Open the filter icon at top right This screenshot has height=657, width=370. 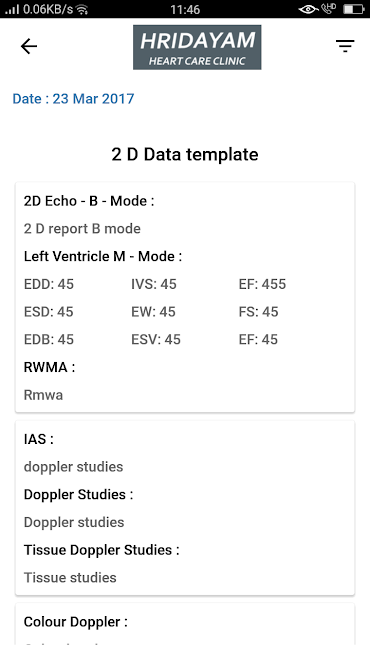[x=345, y=46]
